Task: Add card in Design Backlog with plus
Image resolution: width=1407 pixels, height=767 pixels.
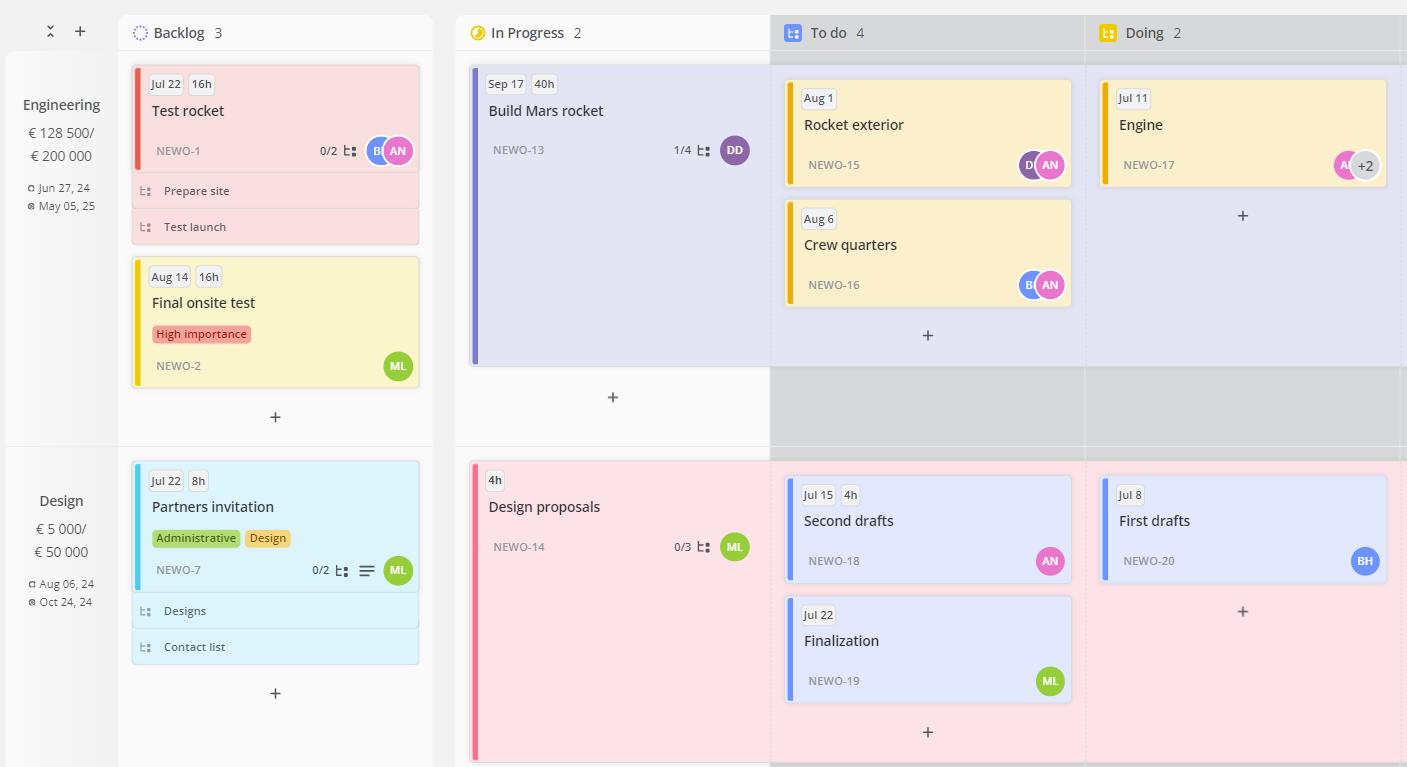Action: tap(275, 693)
